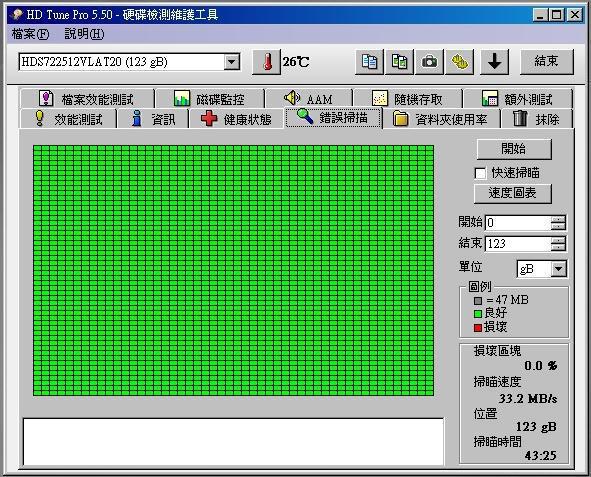Click the second copy screenshot icon
The height and width of the screenshot is (477, 591).
(x=399, y=61)
